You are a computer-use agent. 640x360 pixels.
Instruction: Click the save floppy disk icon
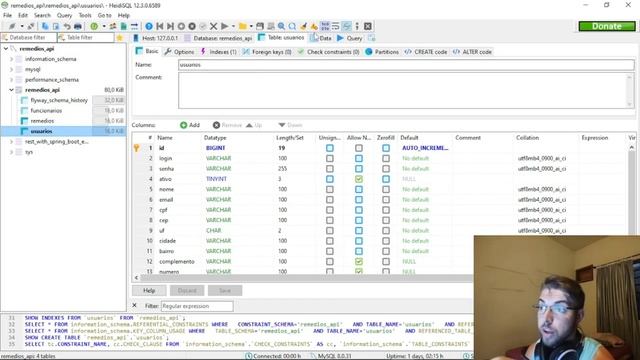tap(260, 26)
